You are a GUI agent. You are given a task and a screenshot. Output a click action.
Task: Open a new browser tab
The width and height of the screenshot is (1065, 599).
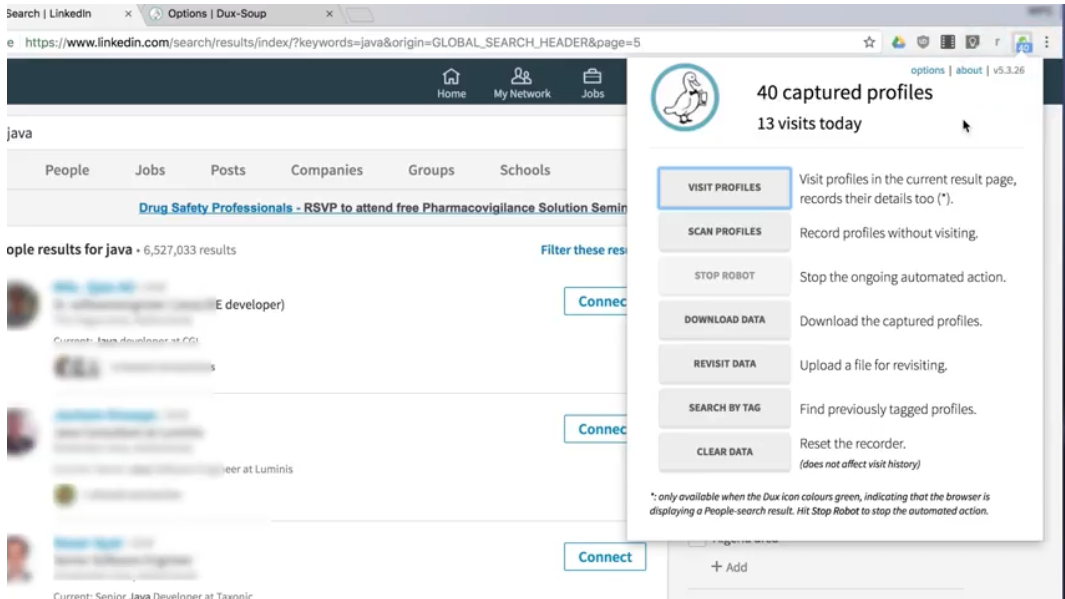pos(360,14)
